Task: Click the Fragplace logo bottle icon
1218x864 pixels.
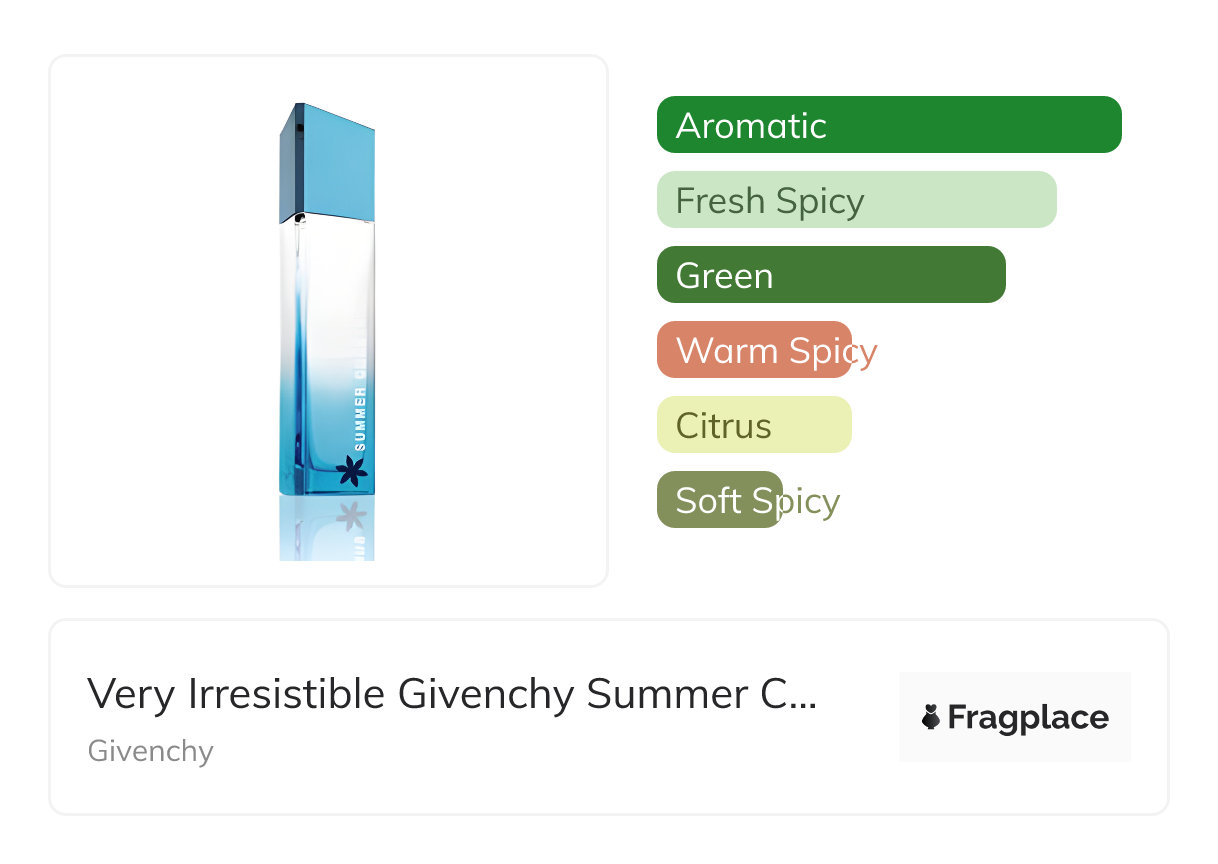Action: pyautogui.click(x=931, y=717)
